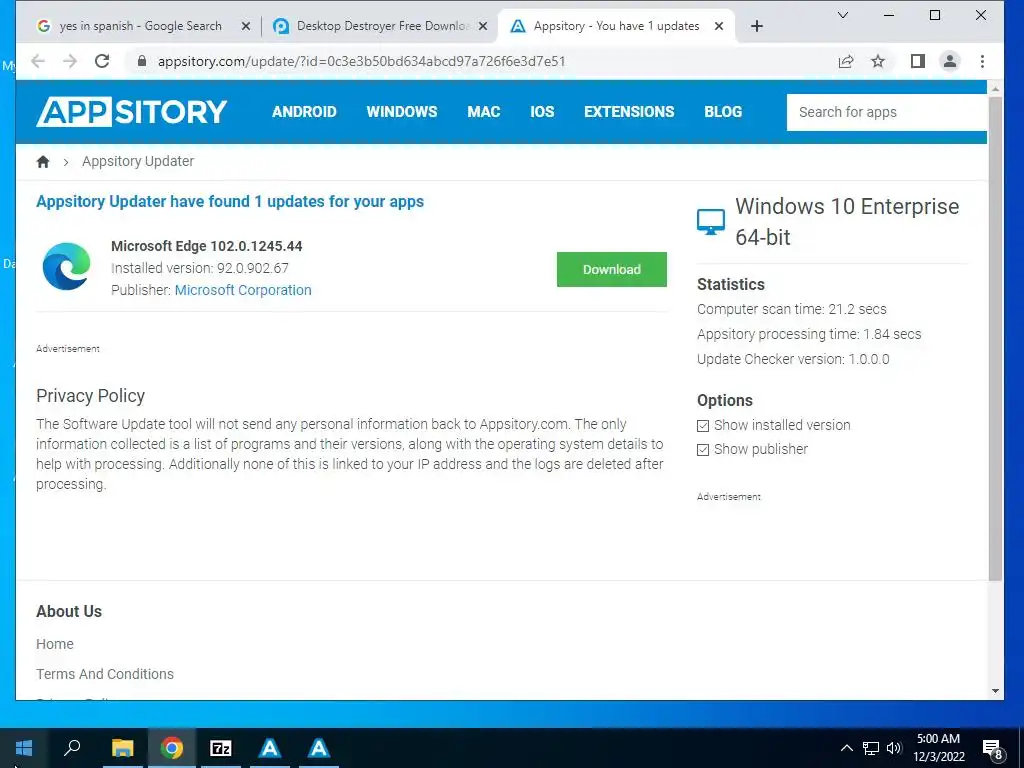This screenshot has width=1024, height=768.
Task: Open the WINDOWS menu
Action: coord(402,112)
